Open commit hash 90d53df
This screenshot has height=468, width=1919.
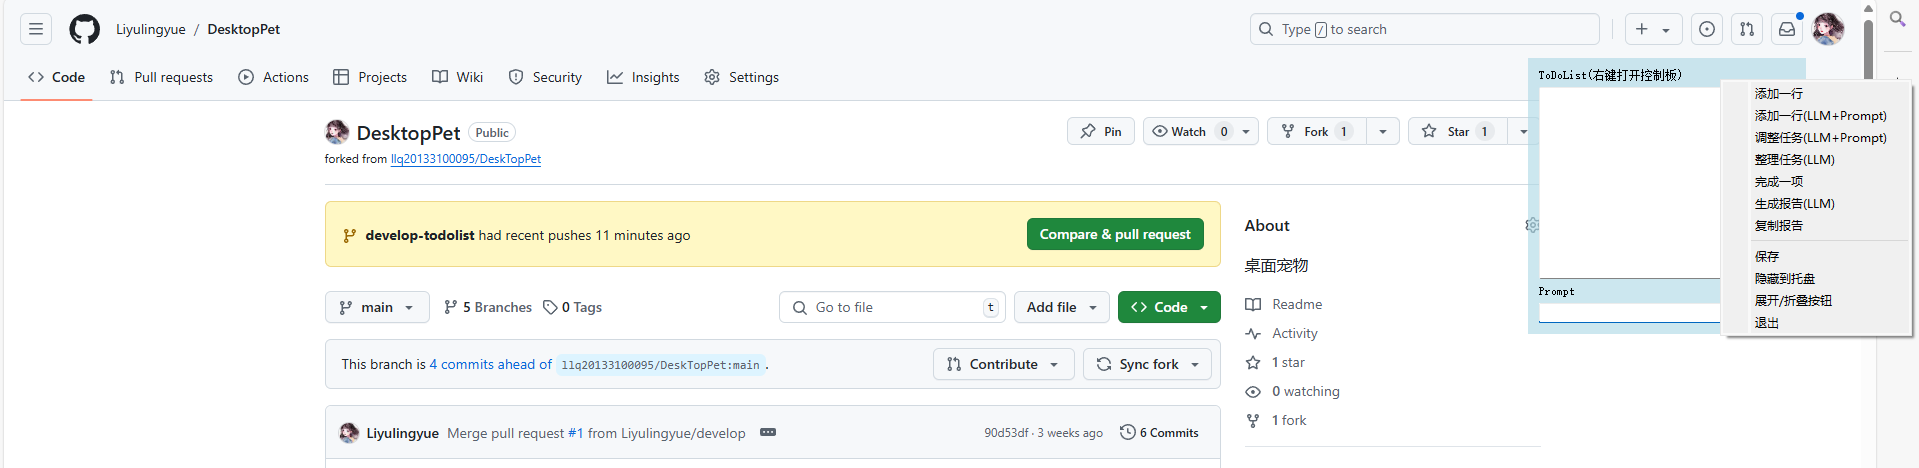(1006, 433)
